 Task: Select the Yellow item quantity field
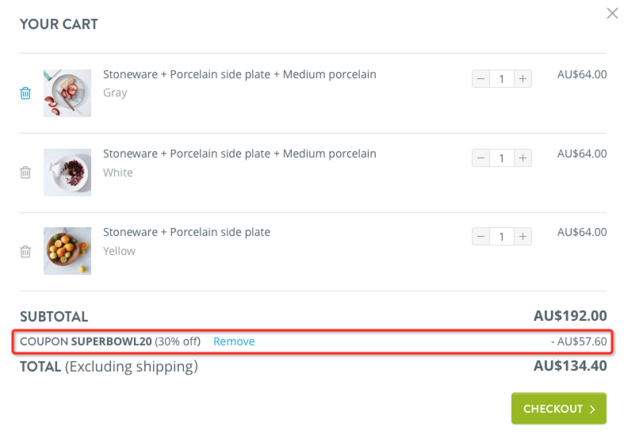point(502,237)
